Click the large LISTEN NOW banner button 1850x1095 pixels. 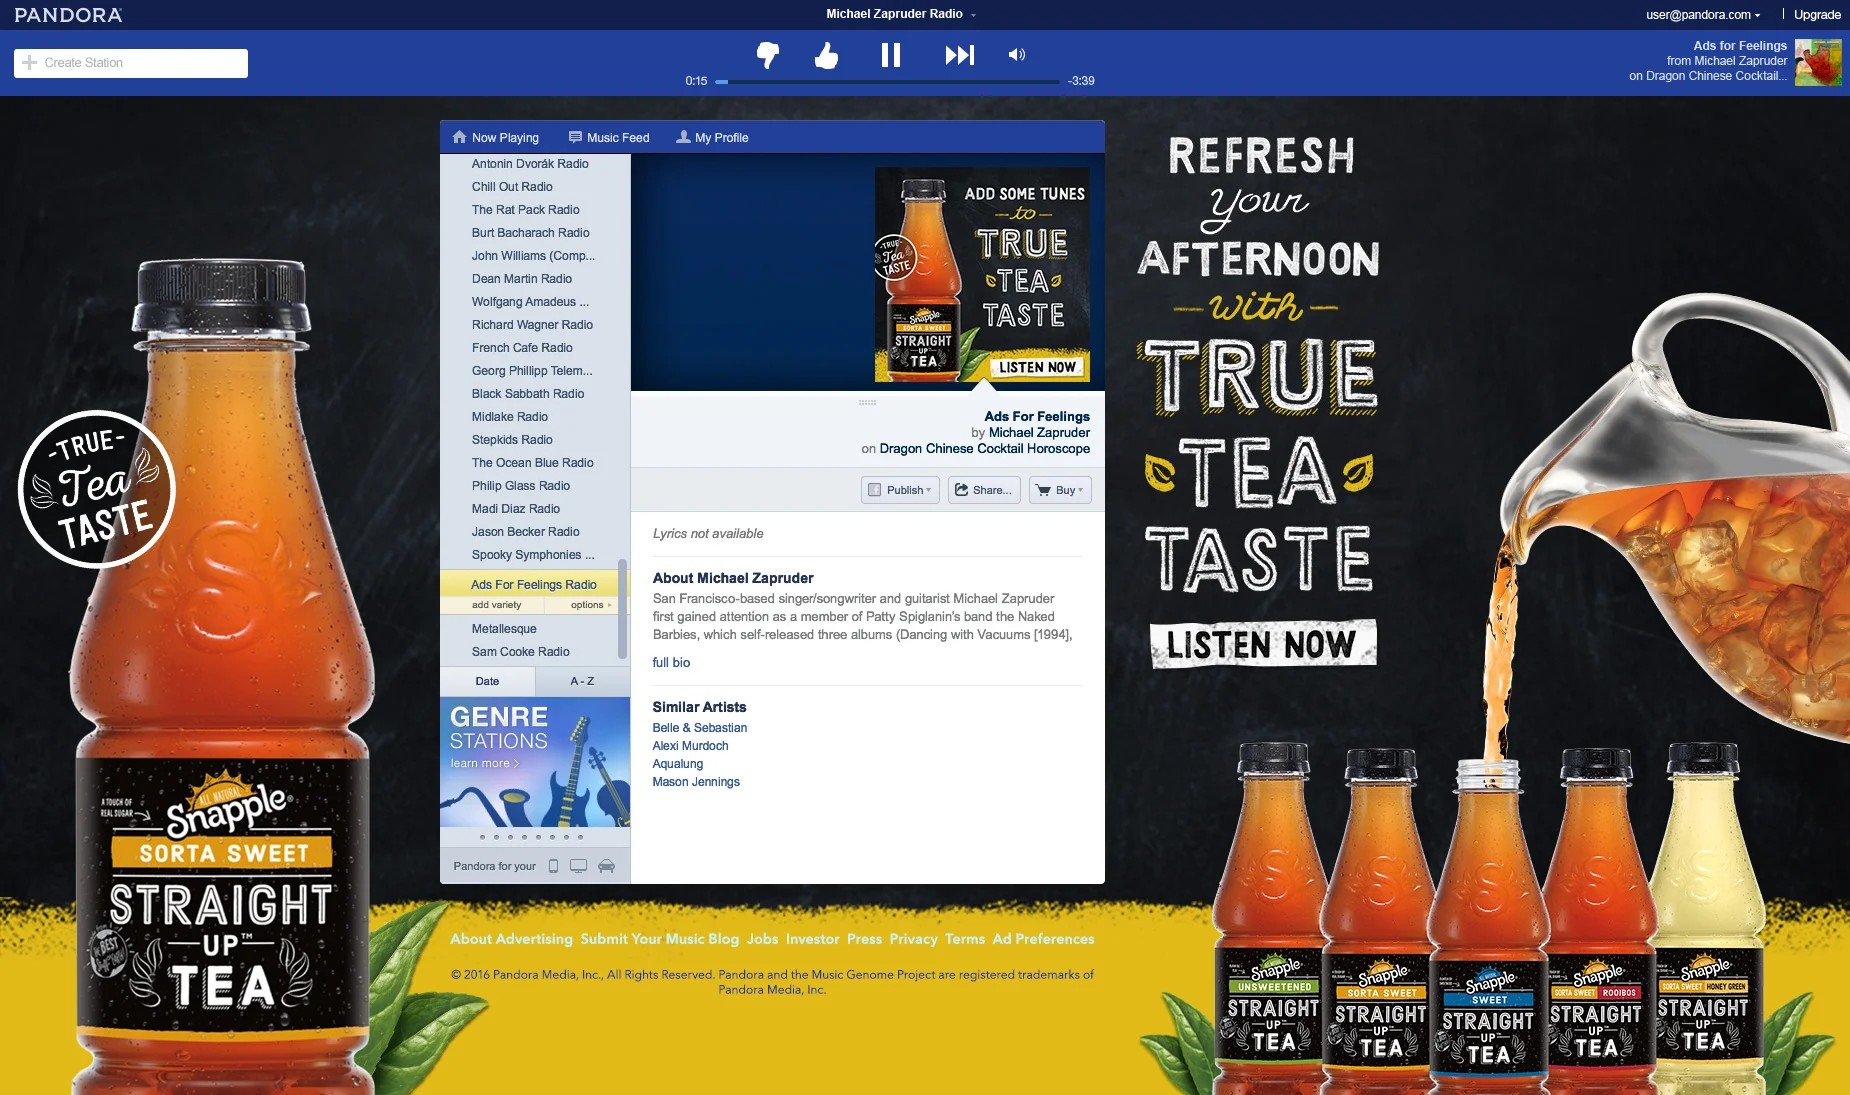point(1262,644)
